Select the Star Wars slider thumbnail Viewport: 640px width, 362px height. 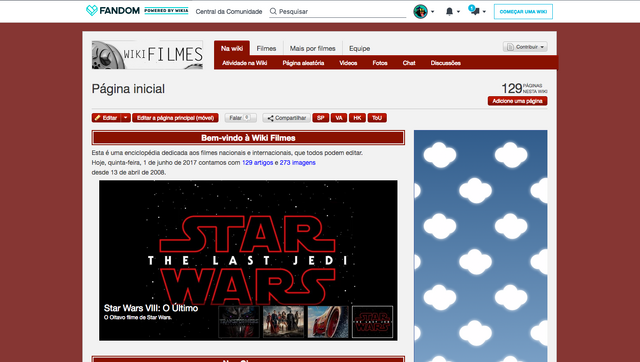[372, 322]
